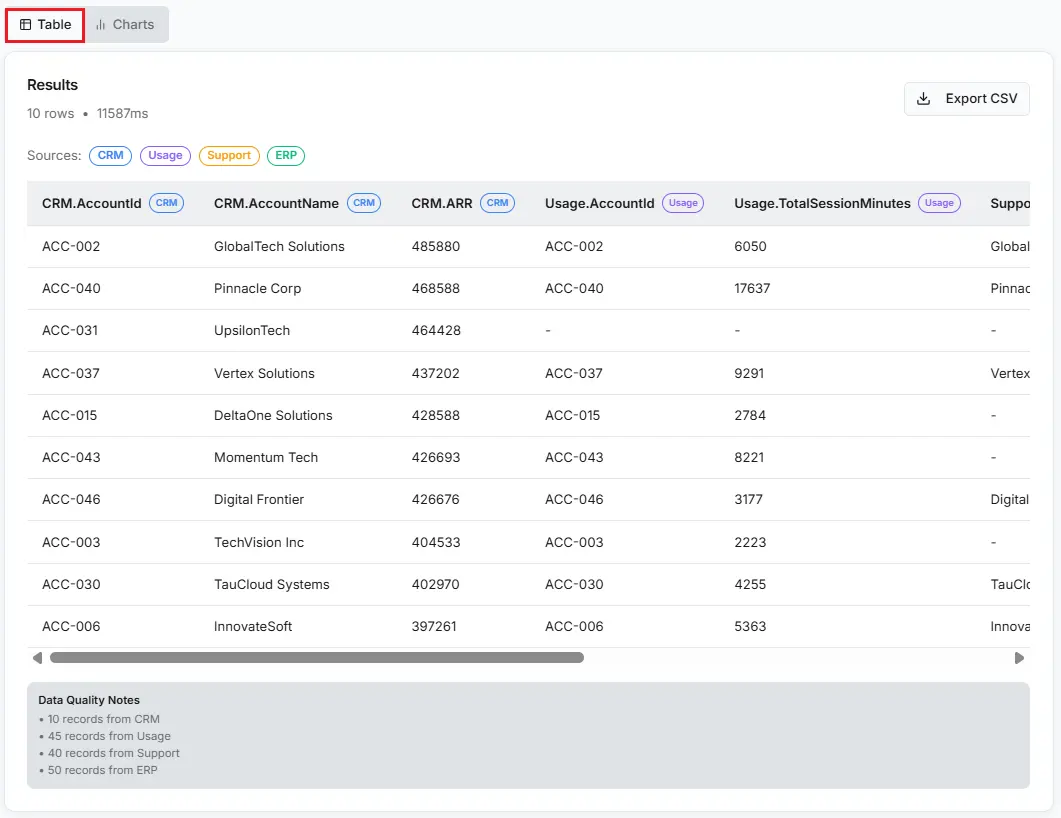The image size is (1061, 818).
Task: Open the Charts tab
Action: point(125,25)
